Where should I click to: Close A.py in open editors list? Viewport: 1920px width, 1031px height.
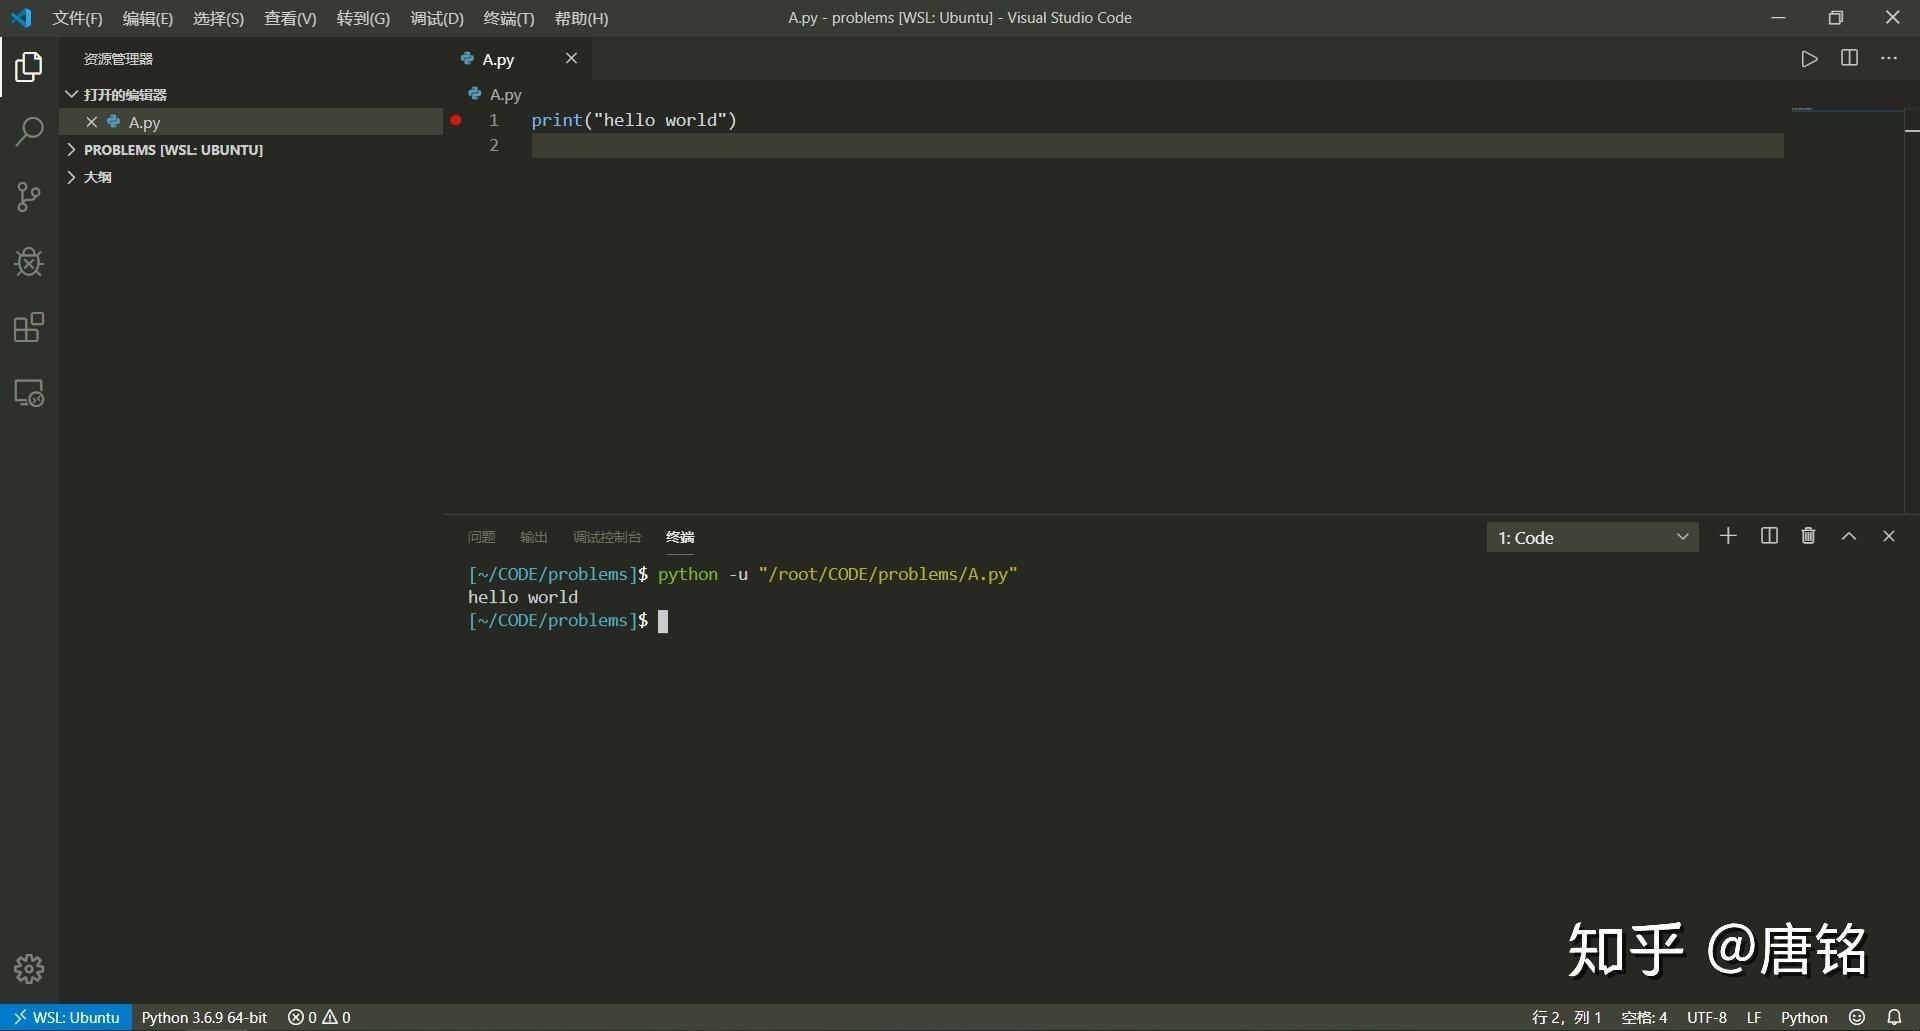[91, 122]
